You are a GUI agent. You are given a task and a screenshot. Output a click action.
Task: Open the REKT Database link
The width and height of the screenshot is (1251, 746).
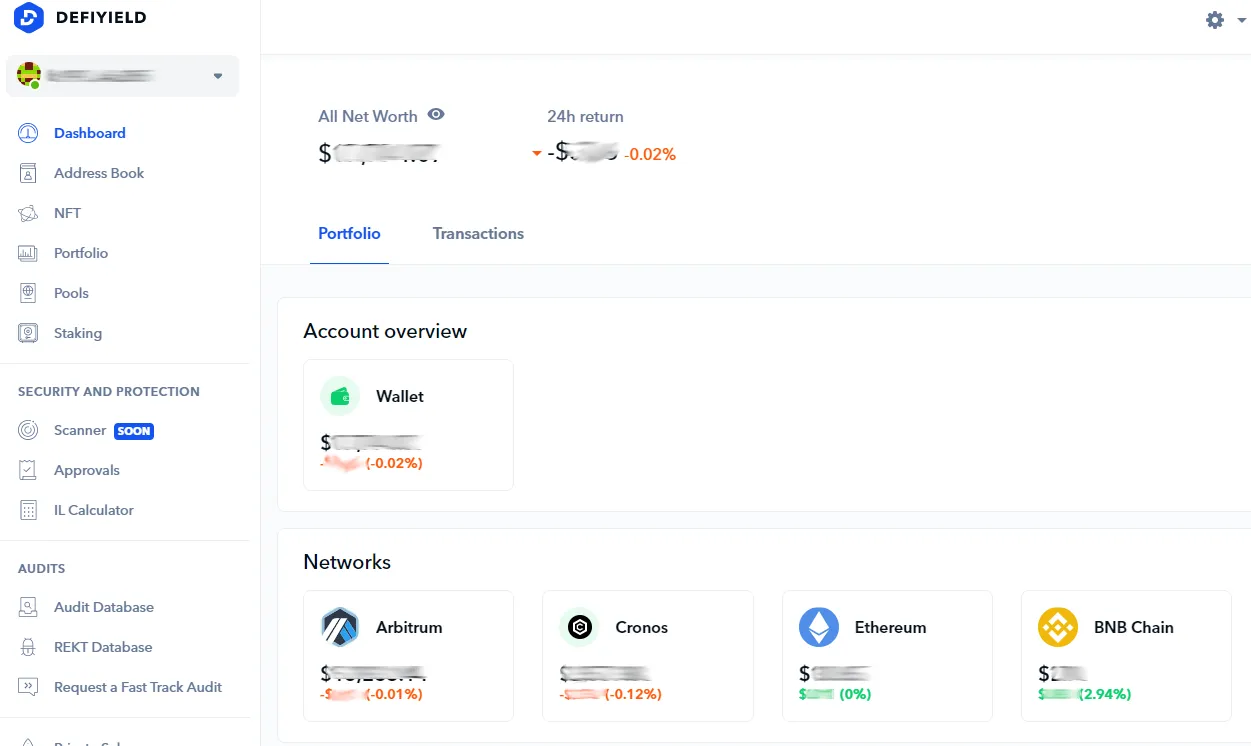[103, 647]
